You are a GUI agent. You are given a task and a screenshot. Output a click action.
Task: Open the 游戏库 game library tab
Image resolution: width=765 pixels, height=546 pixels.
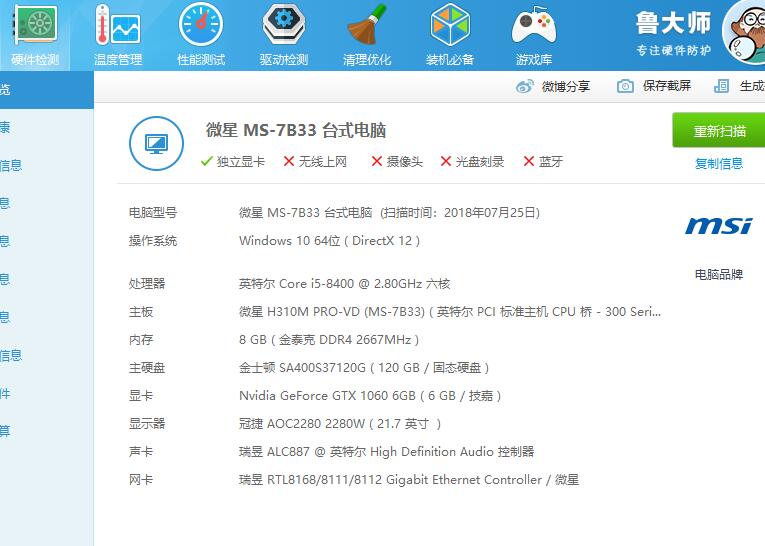534,35
